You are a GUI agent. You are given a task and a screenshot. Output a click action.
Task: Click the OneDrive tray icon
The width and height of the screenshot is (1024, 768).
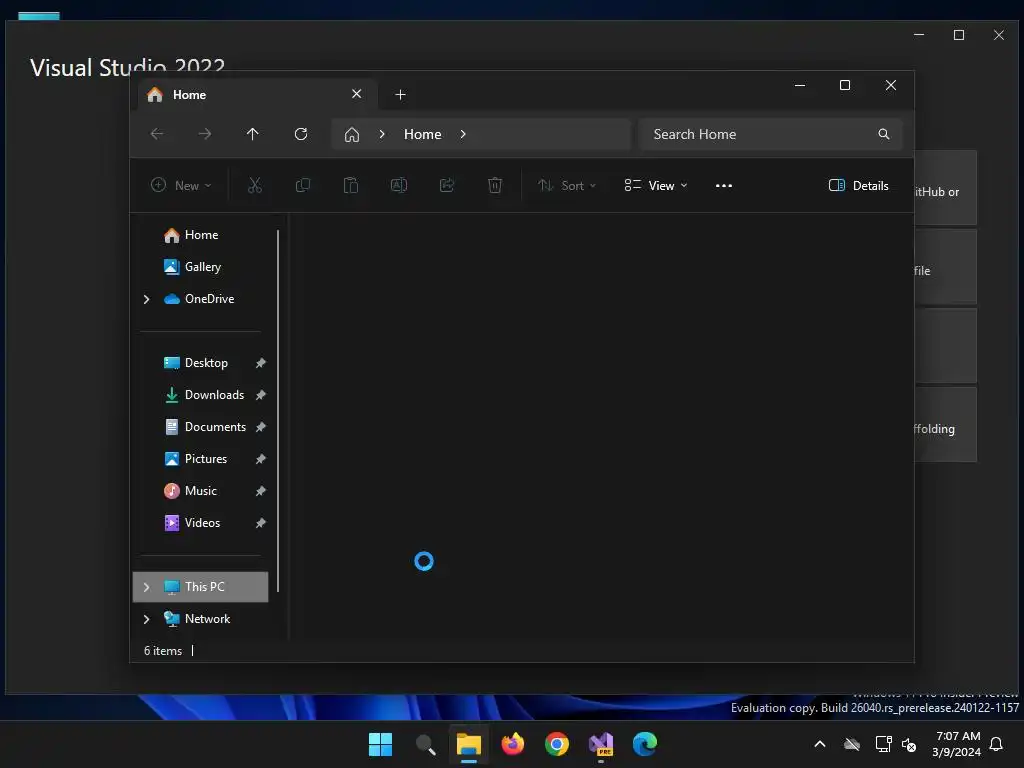(x=852, y=744)
